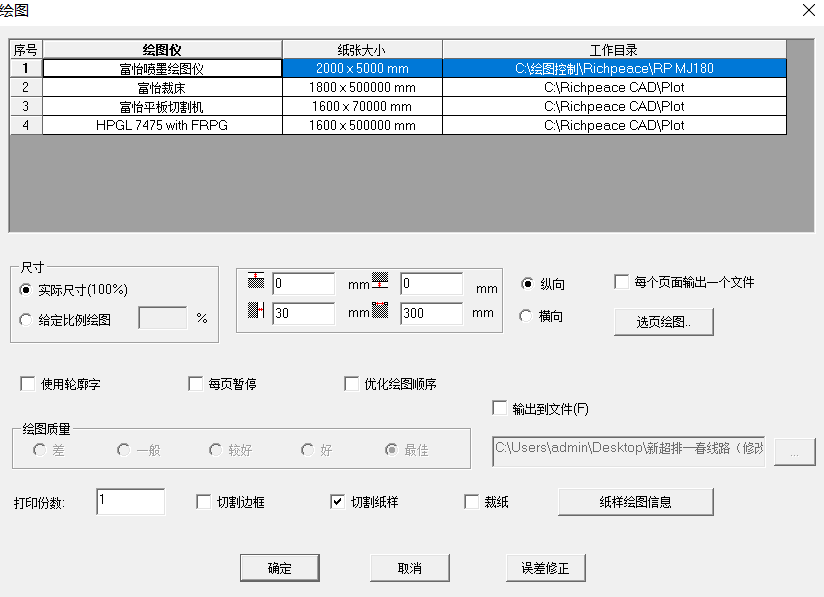The width and height of the screenshot is (824, 597).
Task: Open 选页绘图.. page selection
Action: point(663,322)
